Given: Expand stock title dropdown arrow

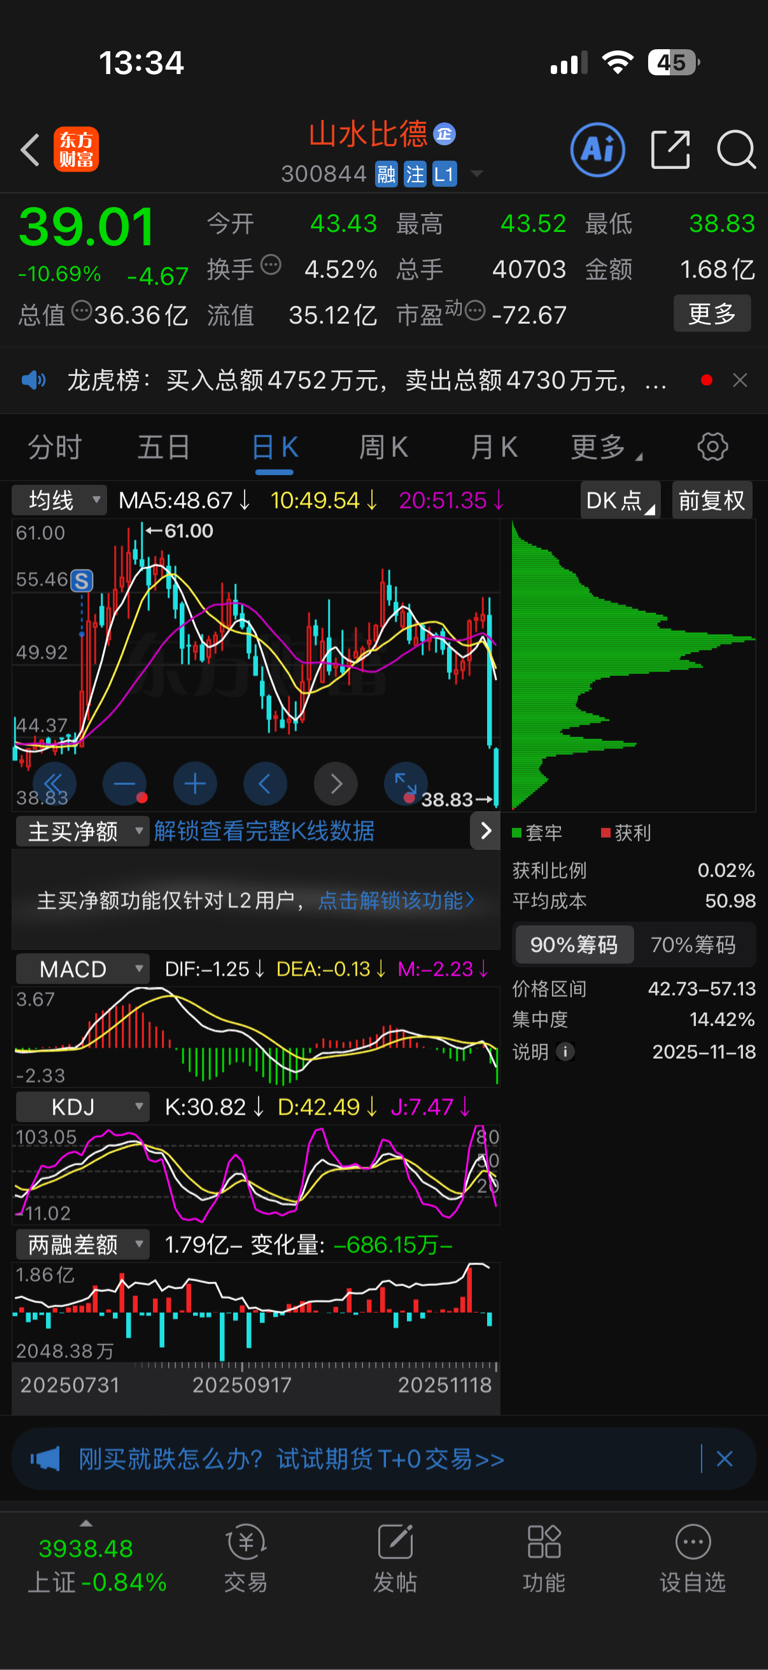Looking at the screenshot, I should pos(477,175).
